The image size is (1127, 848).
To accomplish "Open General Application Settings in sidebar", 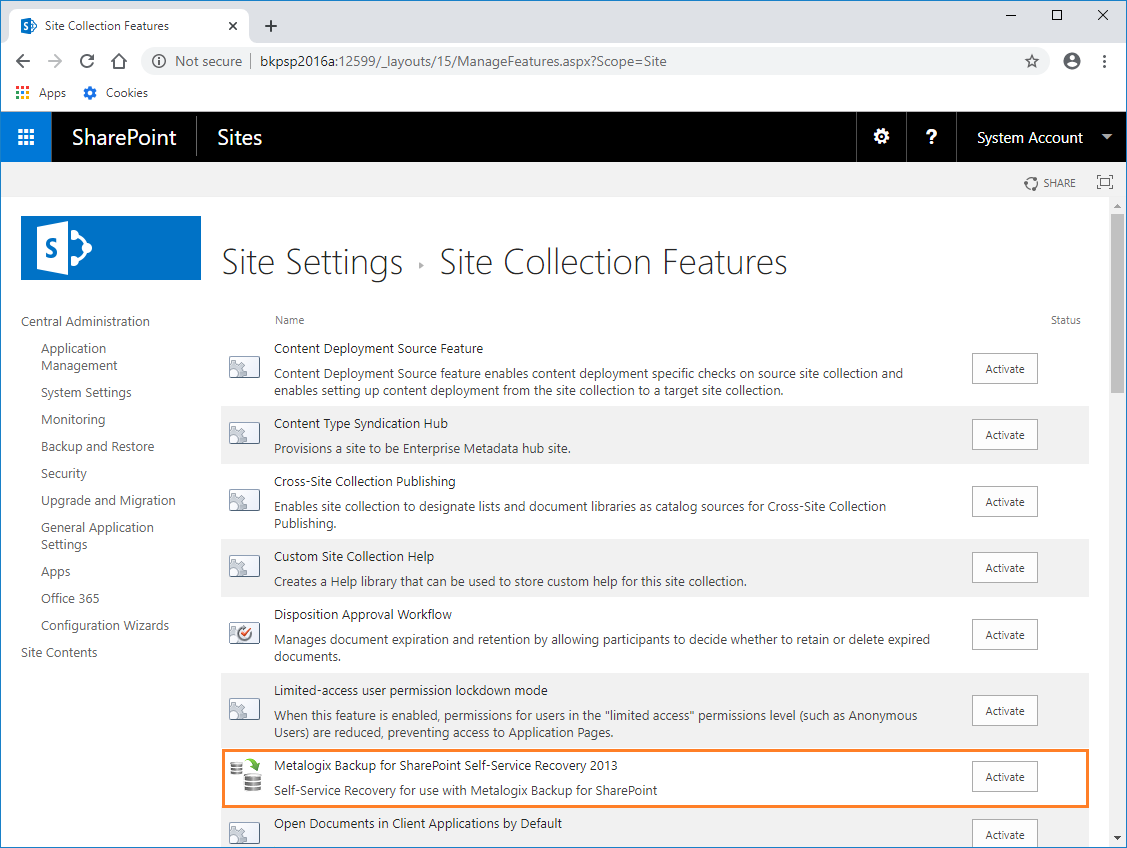I will click(97, 535).
